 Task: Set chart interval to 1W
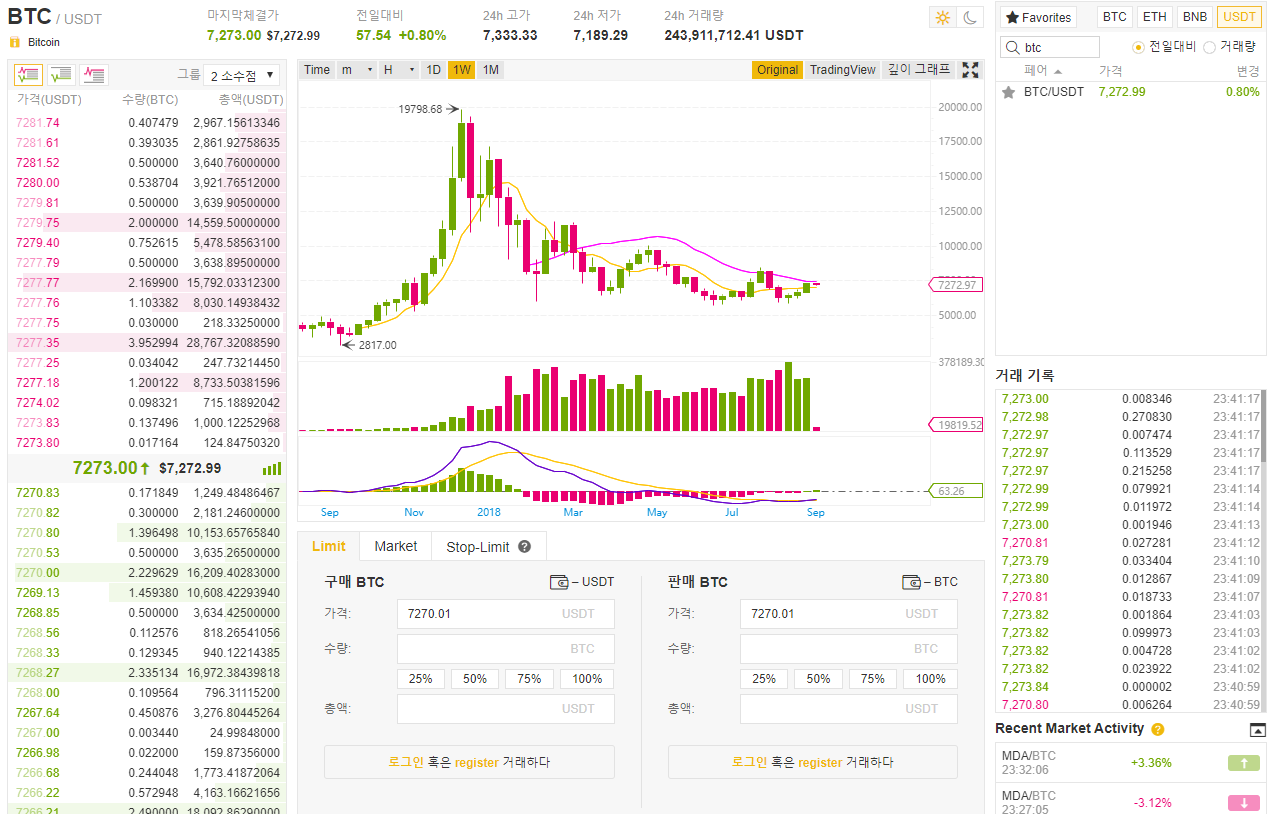[x=462, y=70]
